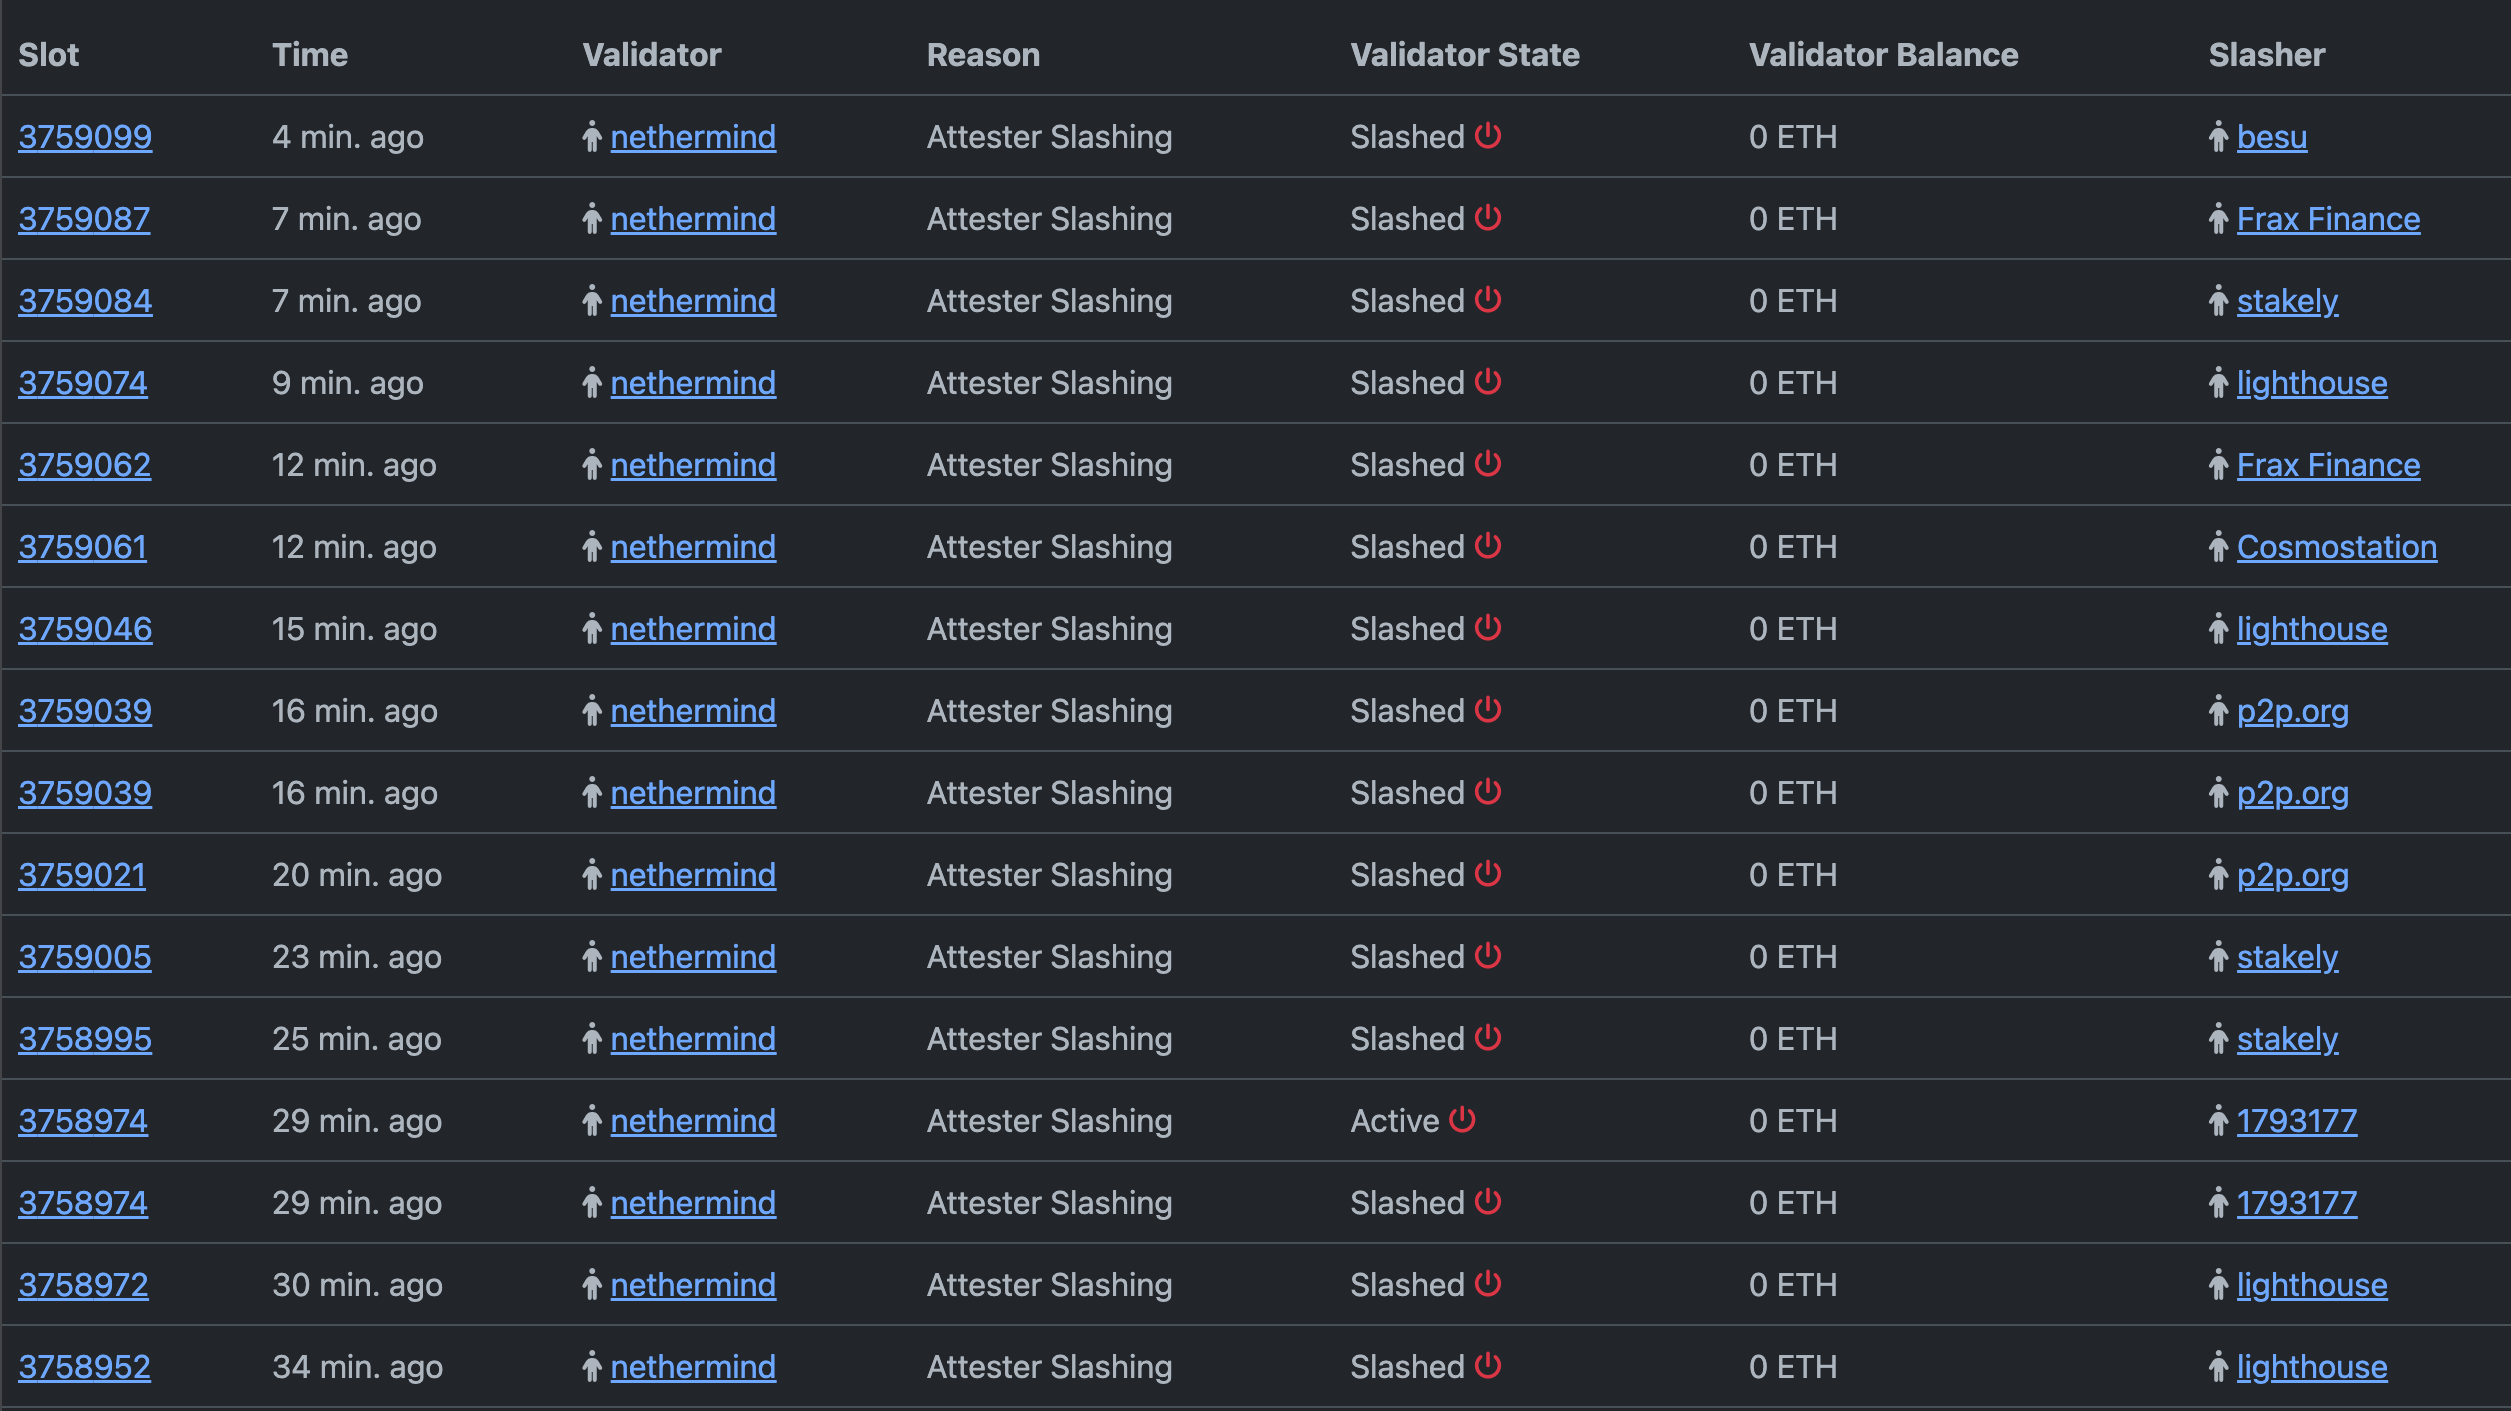Click the Time column header

310,55
